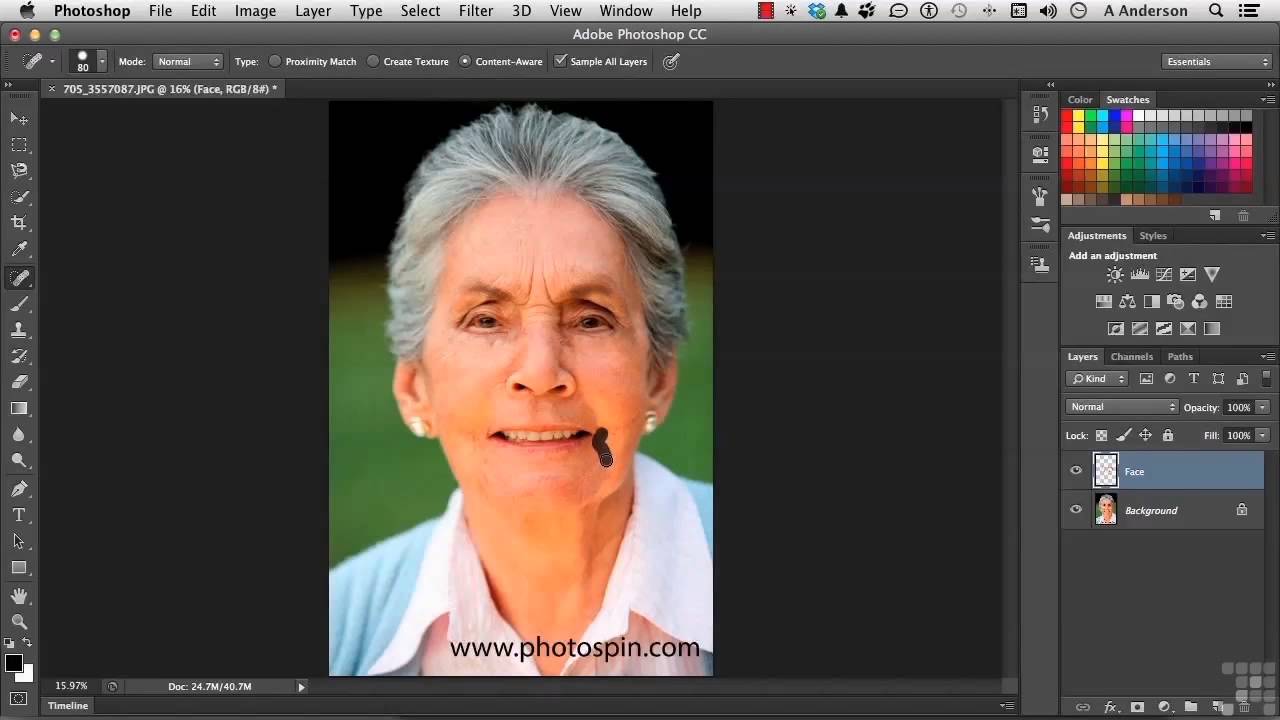
Task: Open the layer filter Kind dropdown
Action: (x=1097, y=379)
